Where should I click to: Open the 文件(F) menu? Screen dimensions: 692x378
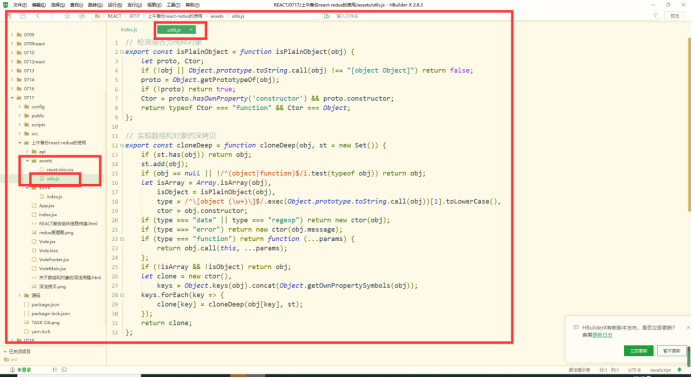(20, 5)
